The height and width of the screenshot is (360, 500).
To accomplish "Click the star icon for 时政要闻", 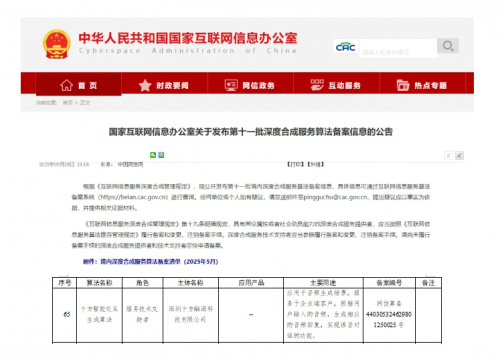I will (x=145, y=86).
